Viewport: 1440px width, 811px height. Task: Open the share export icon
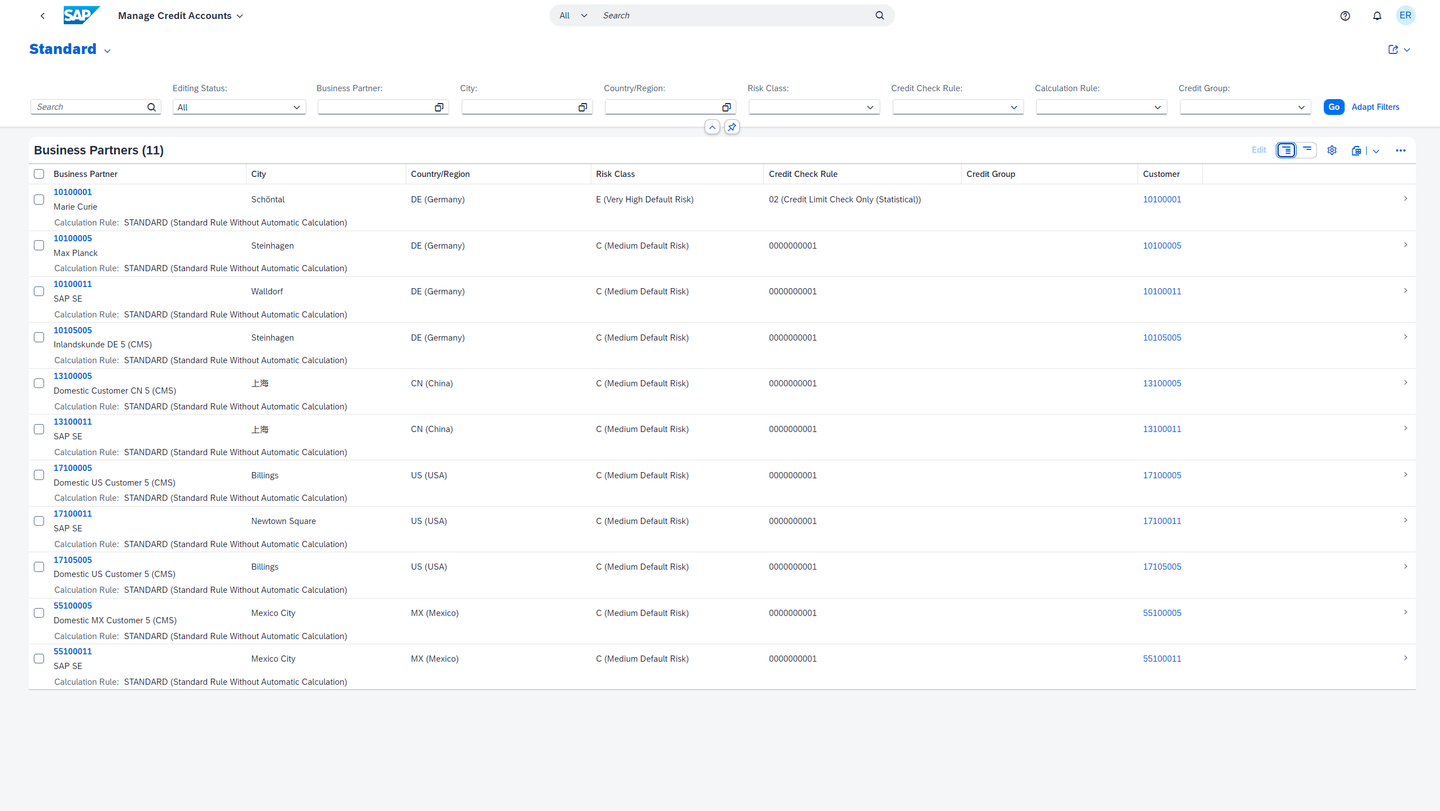tap(1393, 49)
